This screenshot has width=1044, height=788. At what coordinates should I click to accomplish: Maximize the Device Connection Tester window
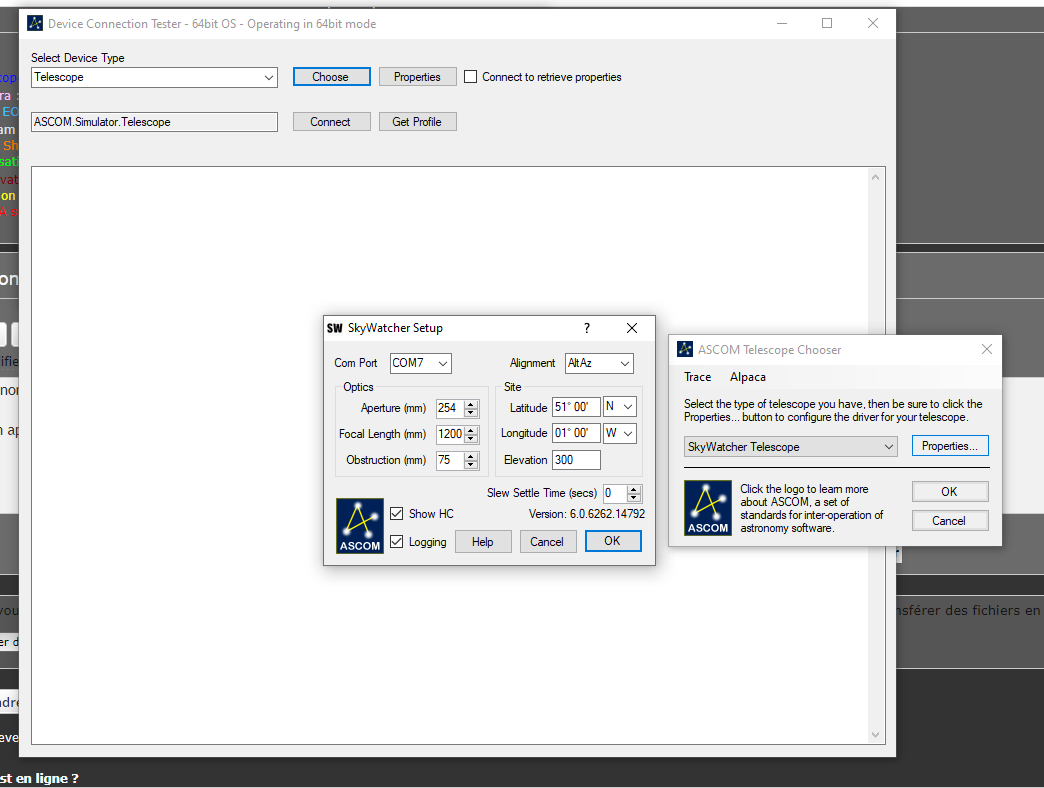point(827,23)
